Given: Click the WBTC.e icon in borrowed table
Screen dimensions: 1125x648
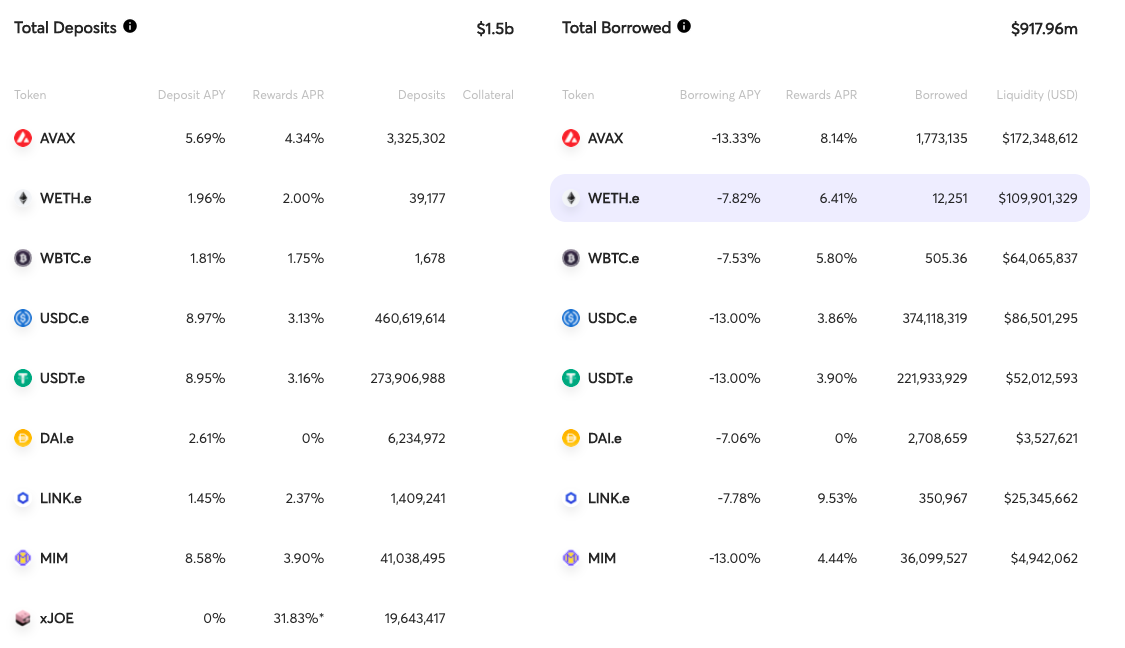Looking at the screenshot, I should 571,258.
